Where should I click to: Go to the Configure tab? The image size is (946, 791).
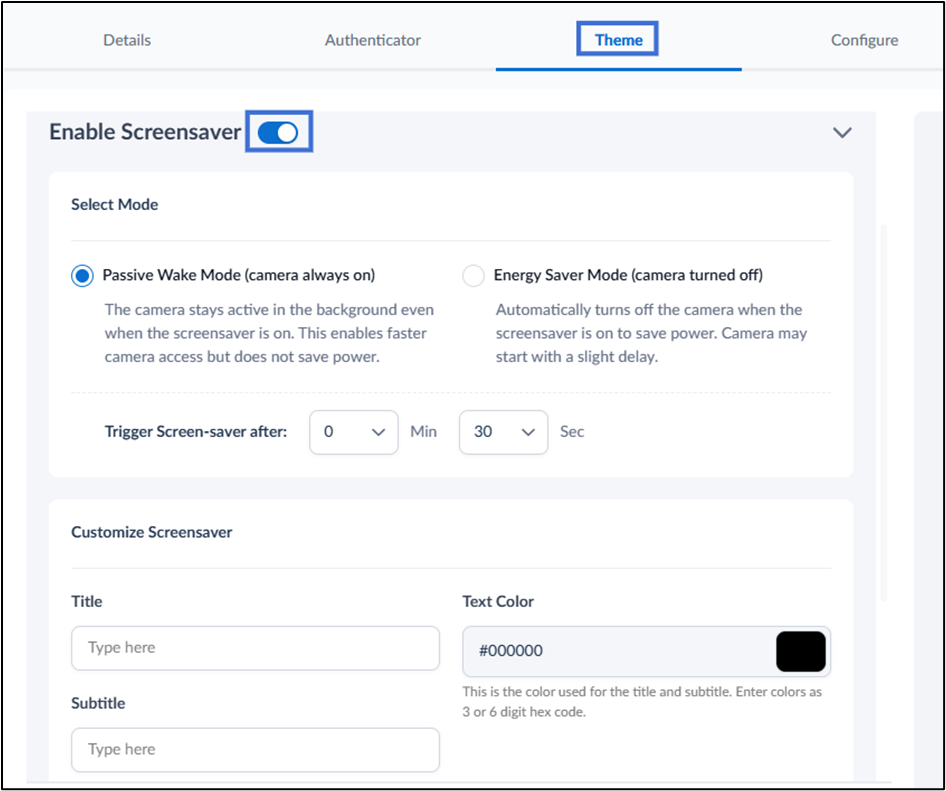coord(864,40)
